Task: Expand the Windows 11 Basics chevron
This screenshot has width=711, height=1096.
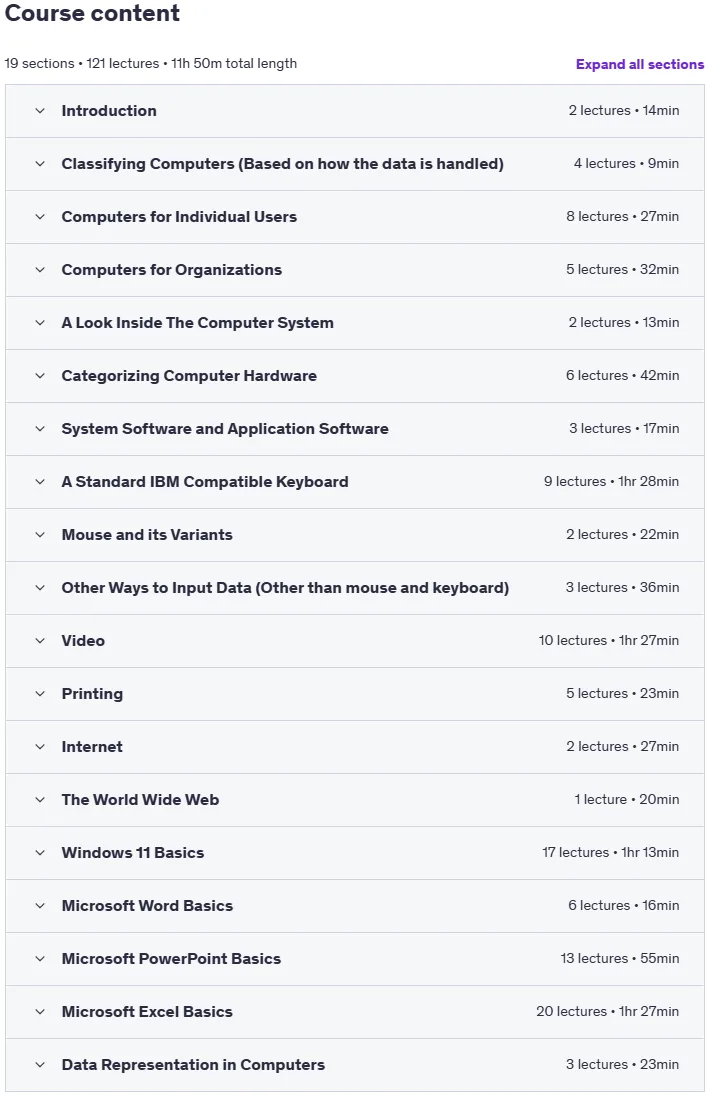Action: [x=40, y=853]
